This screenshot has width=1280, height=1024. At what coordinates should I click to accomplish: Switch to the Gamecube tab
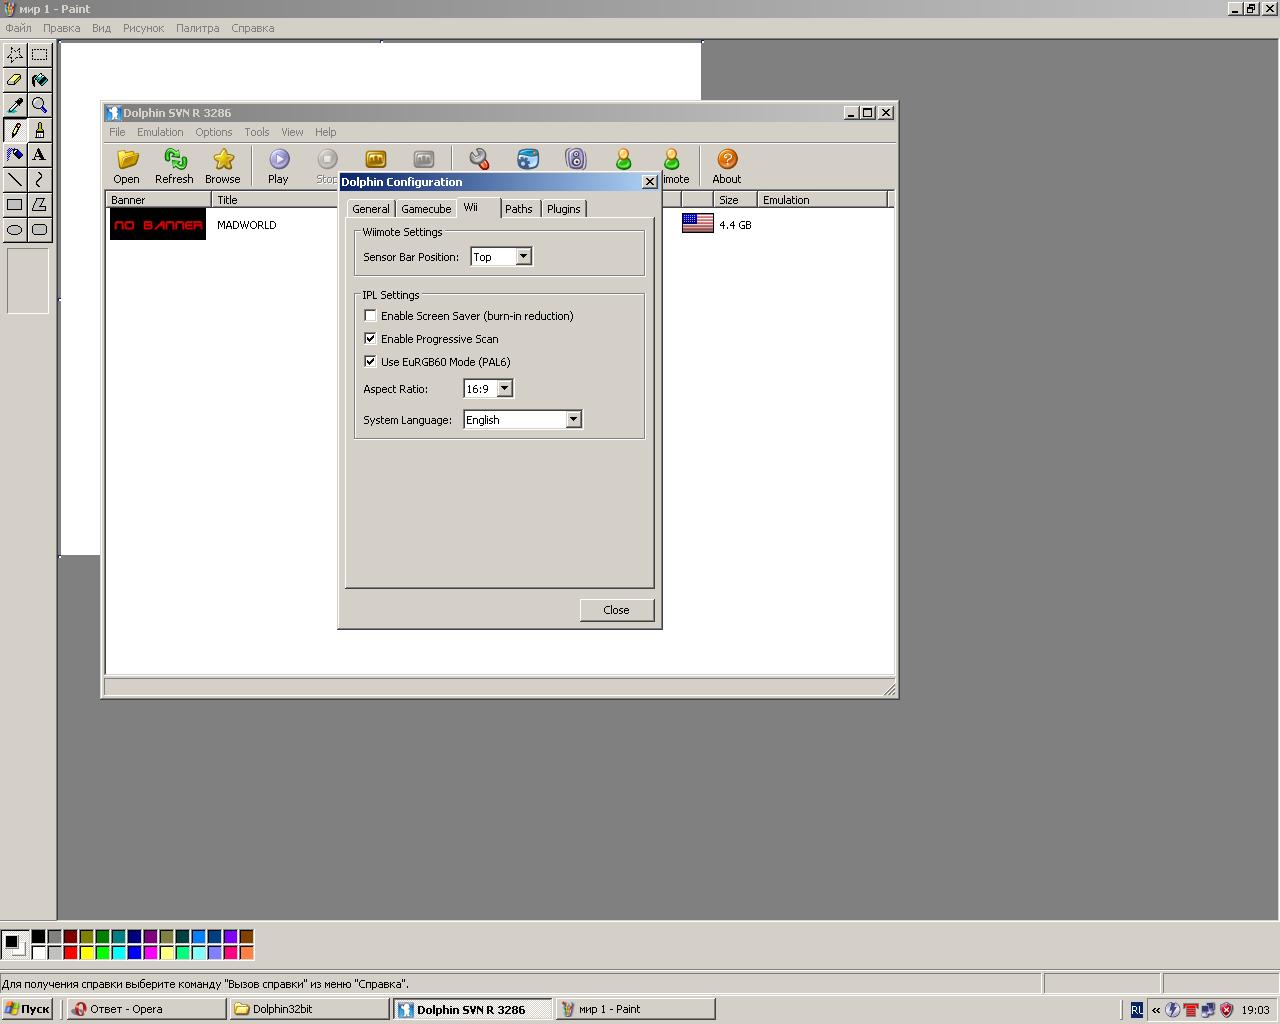426,209
